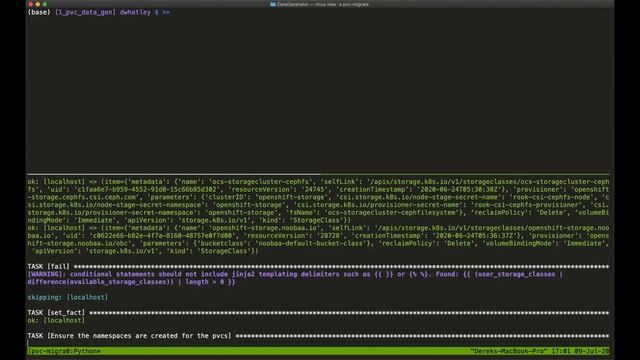Click the date '09-Jul-20' in status bar
Image resolution: width=640 pixels, height=360 pixels.
592,351
